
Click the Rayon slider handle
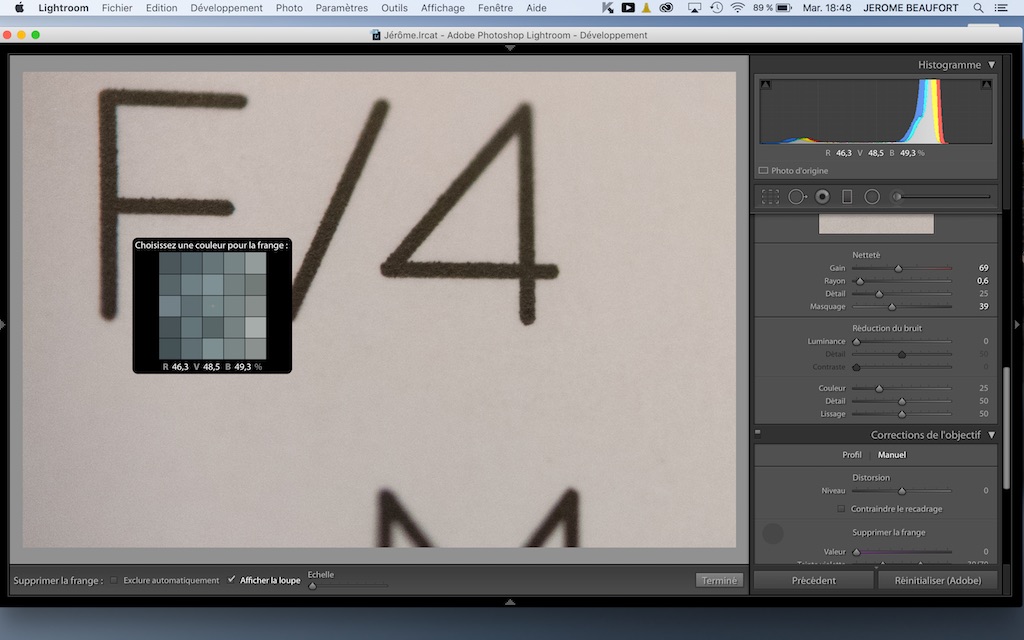point(860,281)
